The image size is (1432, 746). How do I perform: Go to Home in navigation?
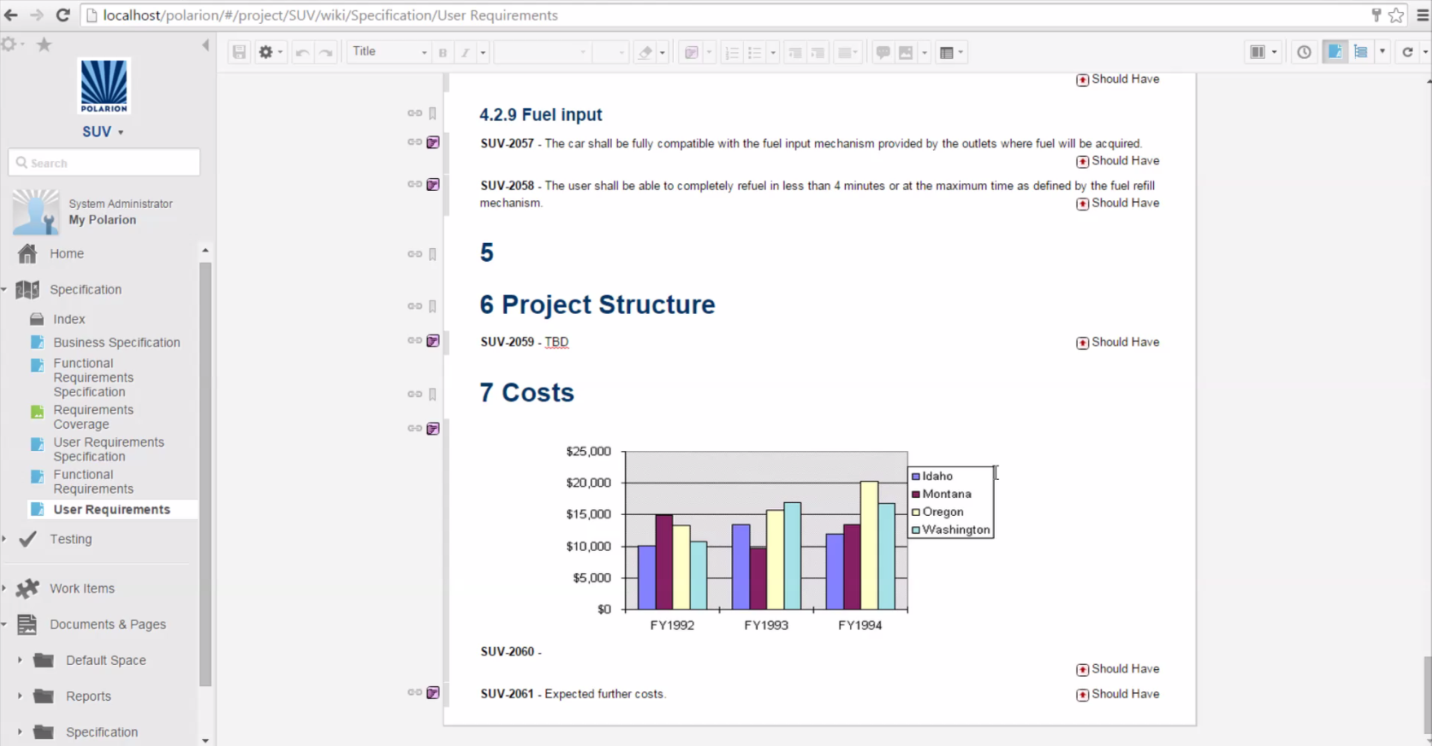click(x=66, y=254)
